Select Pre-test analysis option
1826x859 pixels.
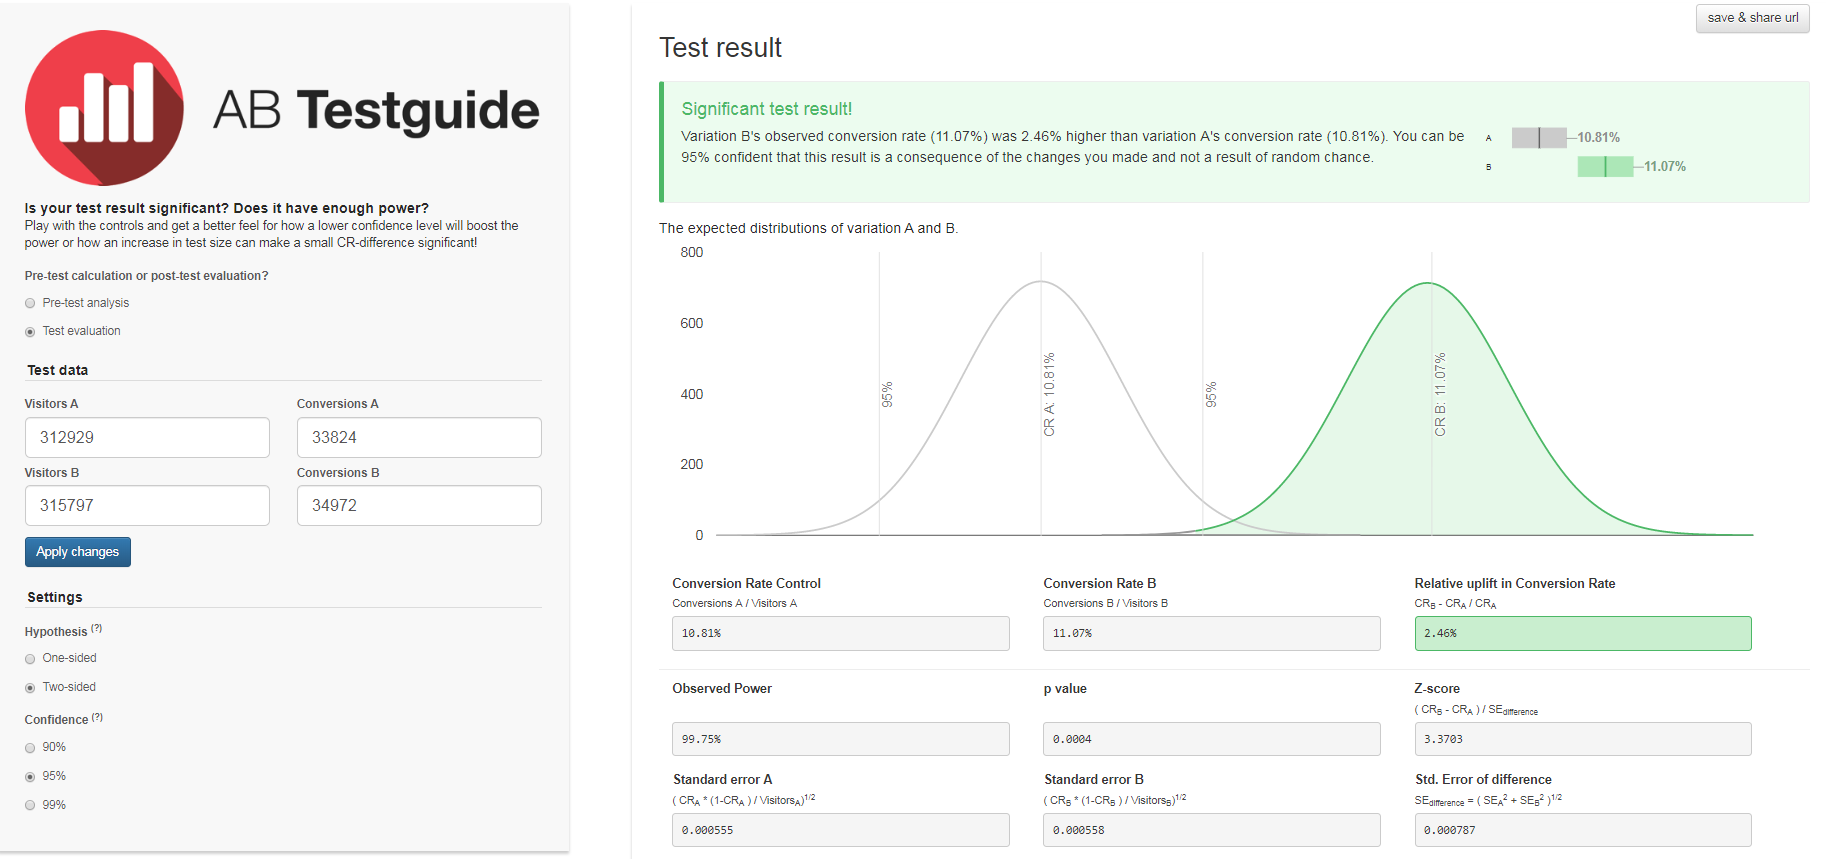pos(30,303)
